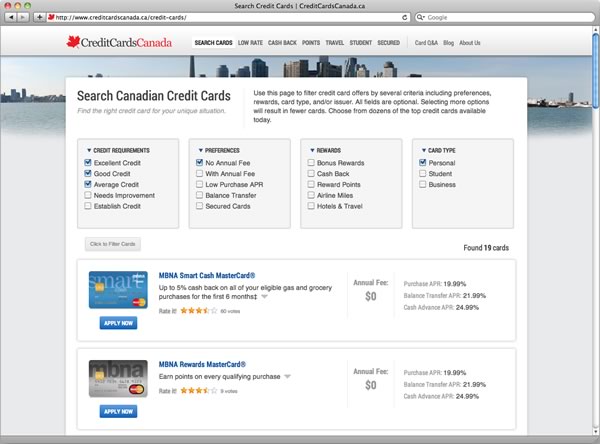This screenshot has width=600, height=444.
Task: Click the "Found 19 cards" result count
Action: point(486,248)
